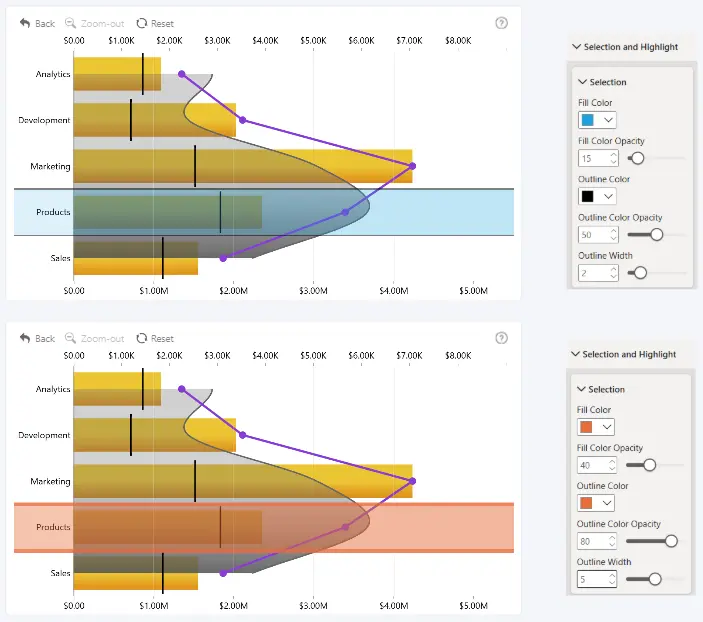Open black Outline Color dropdown

pos(597,196)
